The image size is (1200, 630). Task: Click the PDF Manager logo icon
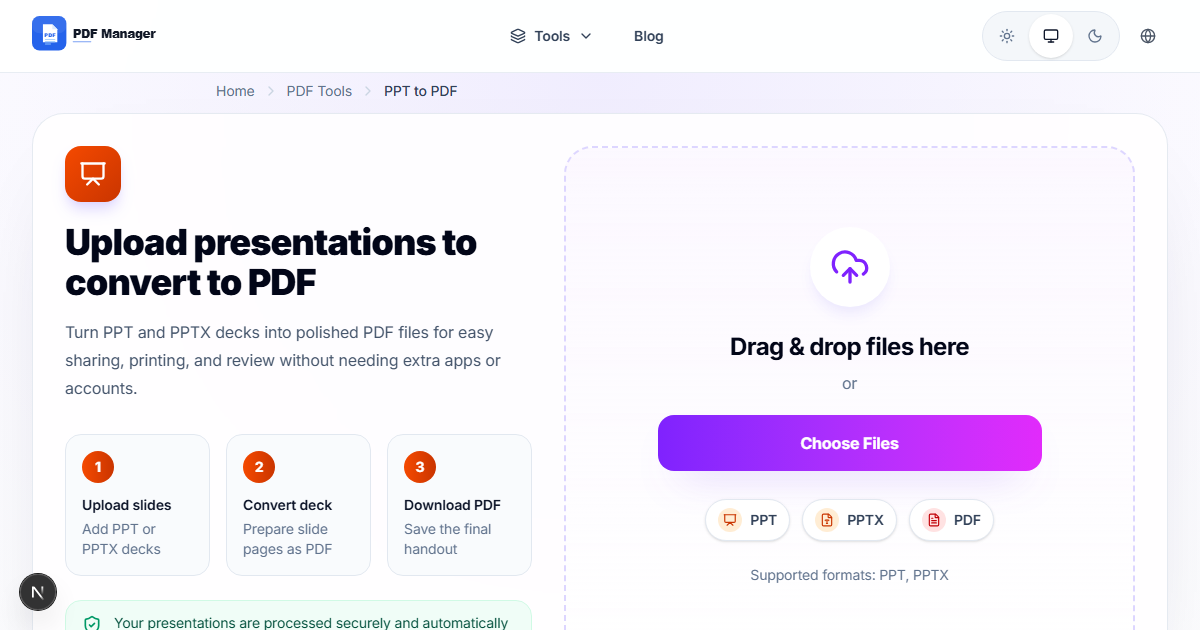[49, 34]
